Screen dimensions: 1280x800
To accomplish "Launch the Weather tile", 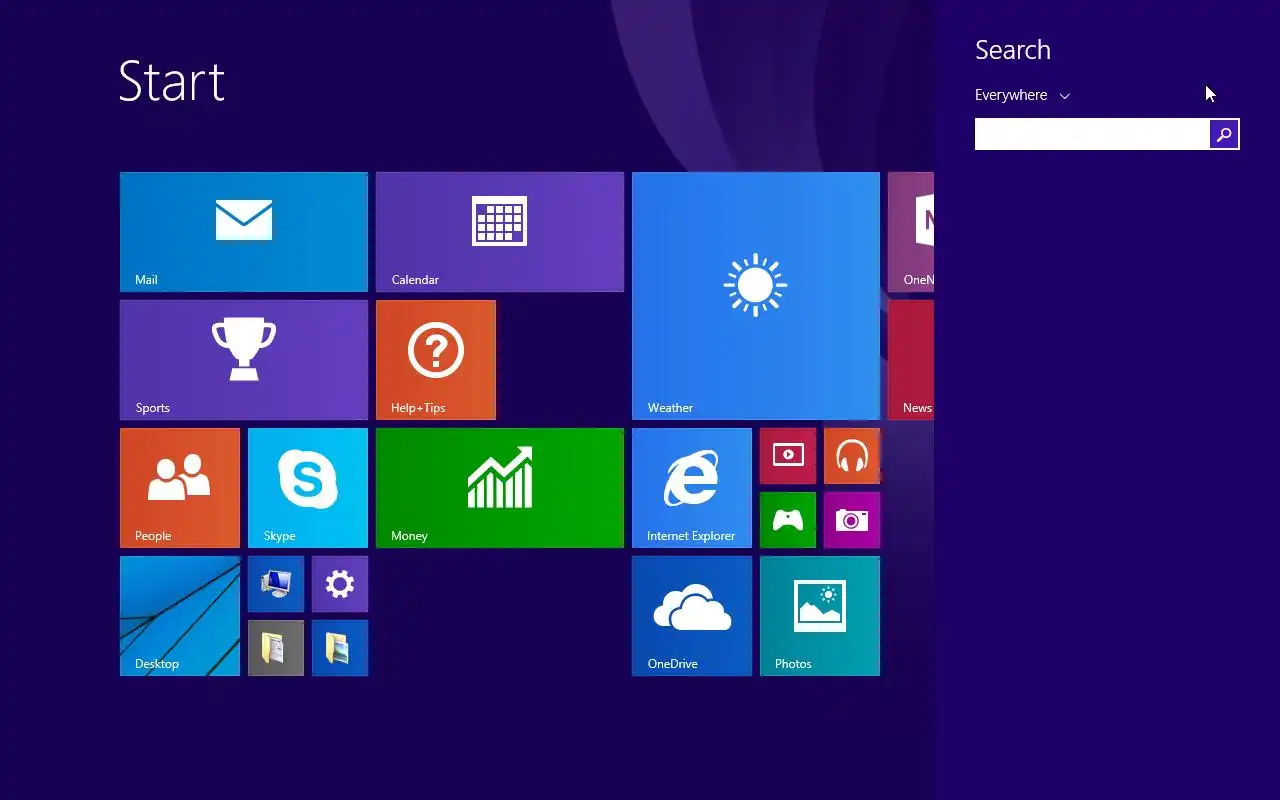I will (756, 296).
